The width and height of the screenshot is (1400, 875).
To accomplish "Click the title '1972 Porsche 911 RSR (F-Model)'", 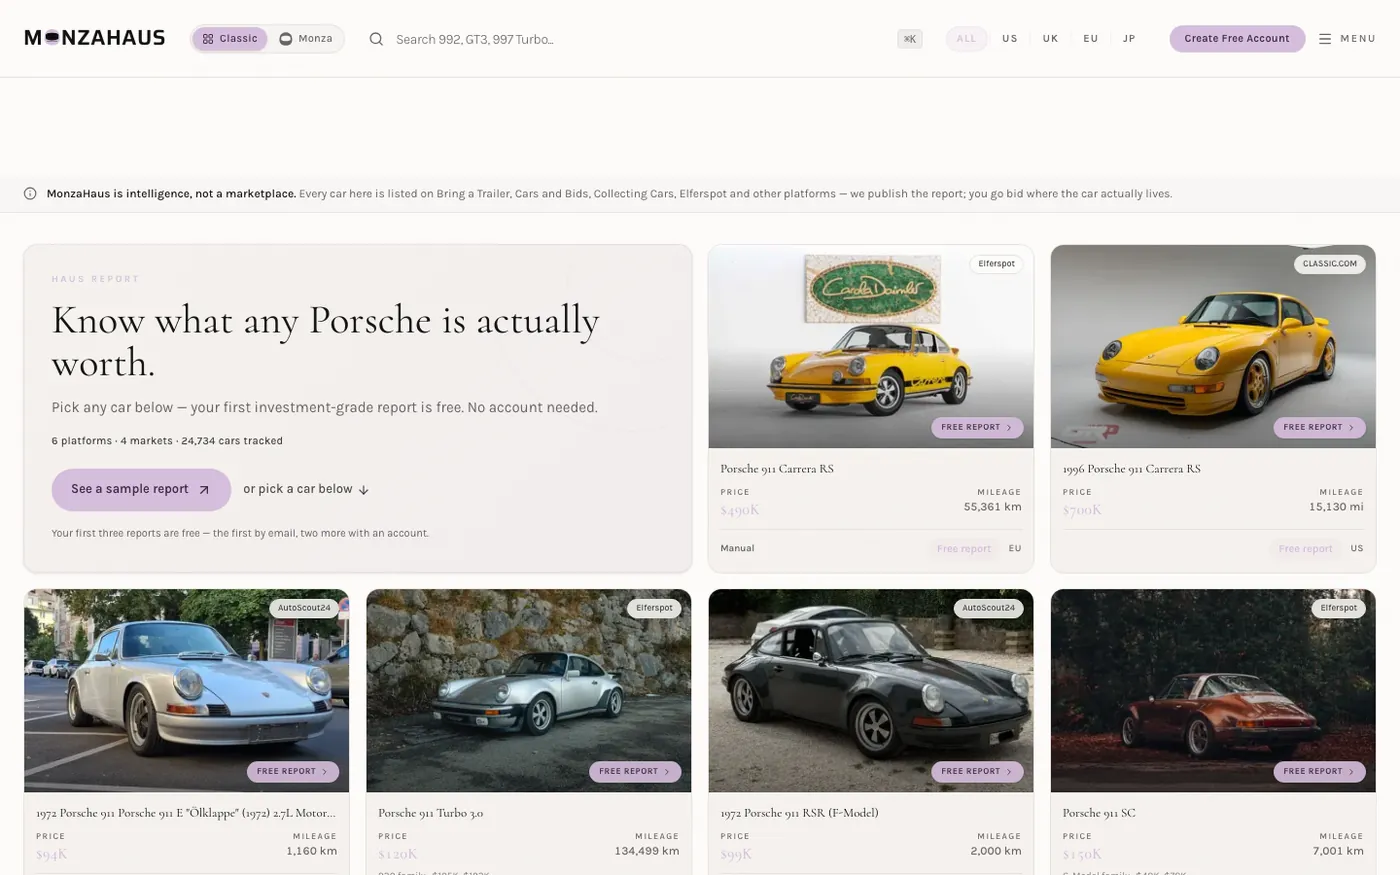I will coord(800,813).
